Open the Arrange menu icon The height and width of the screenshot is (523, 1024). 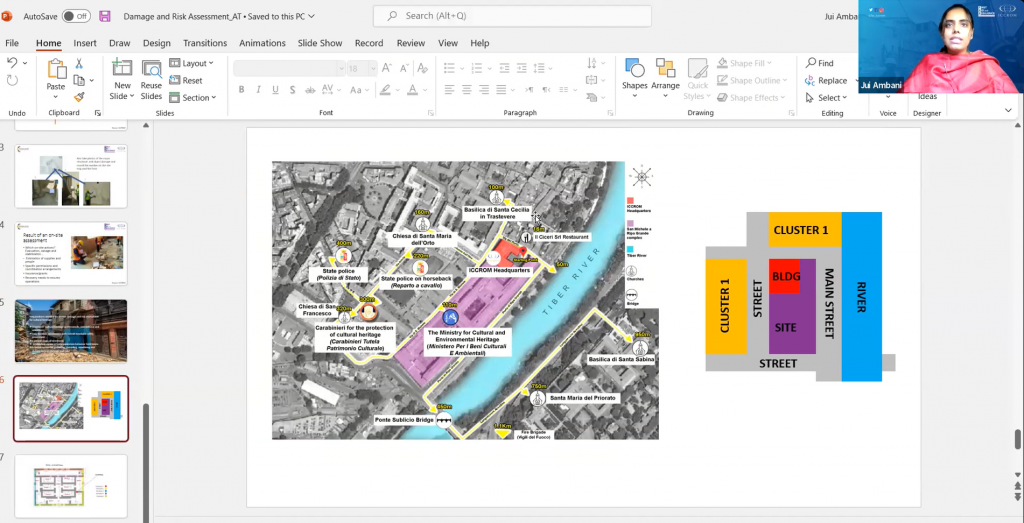pyautogui.click(x=665, y=78)
